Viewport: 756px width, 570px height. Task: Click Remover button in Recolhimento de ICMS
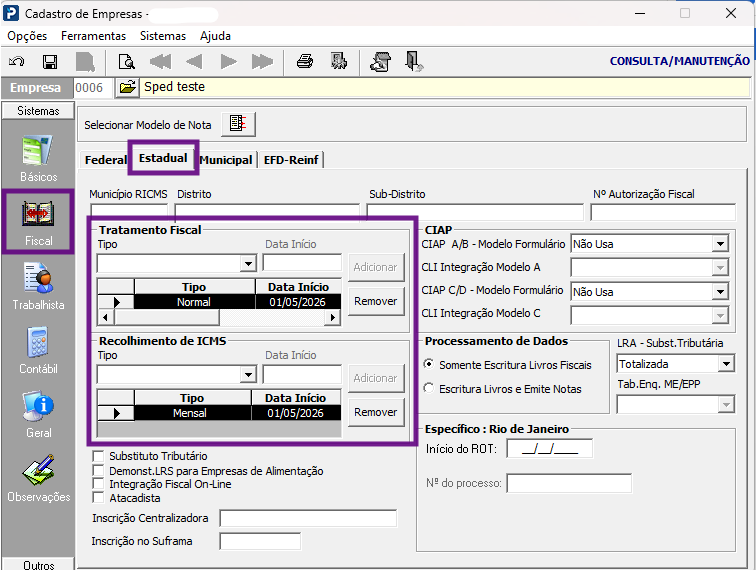376,412
